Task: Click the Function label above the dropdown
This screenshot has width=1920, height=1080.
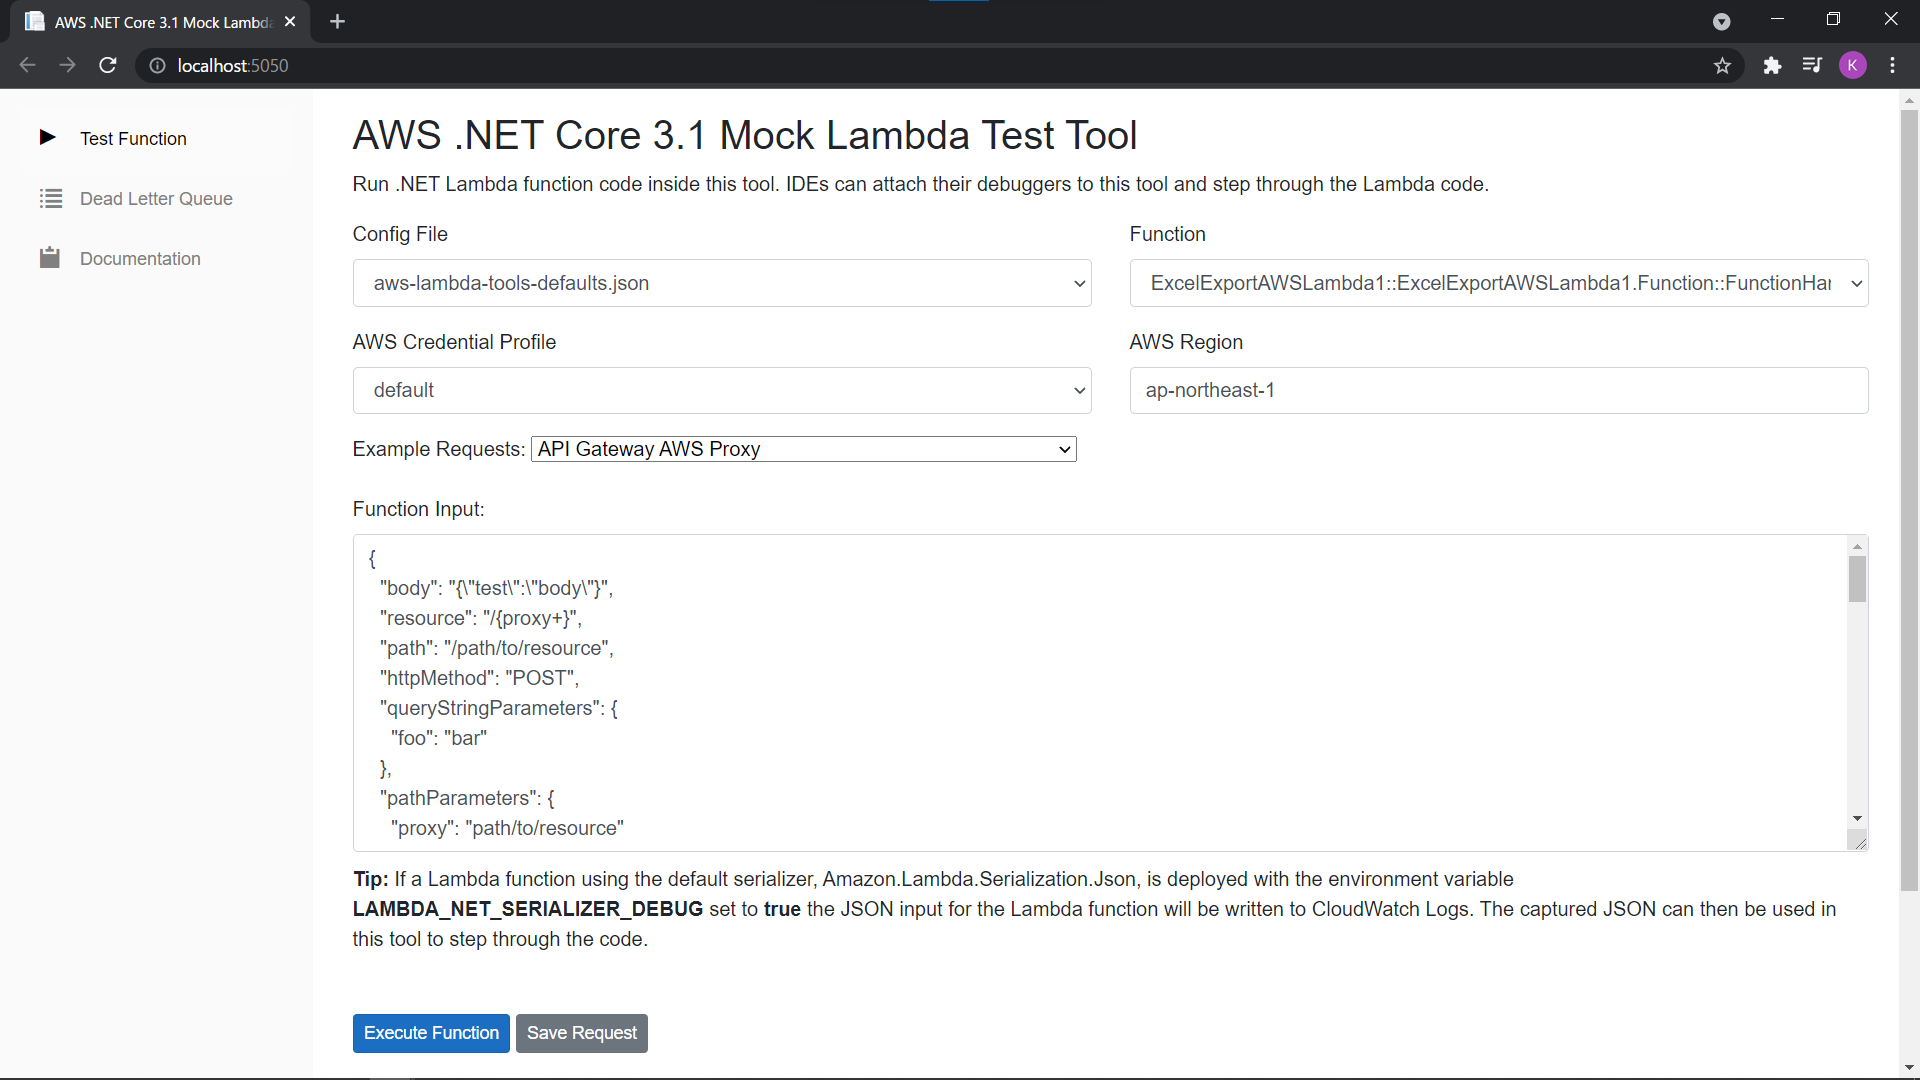Action: [1168, 234]
